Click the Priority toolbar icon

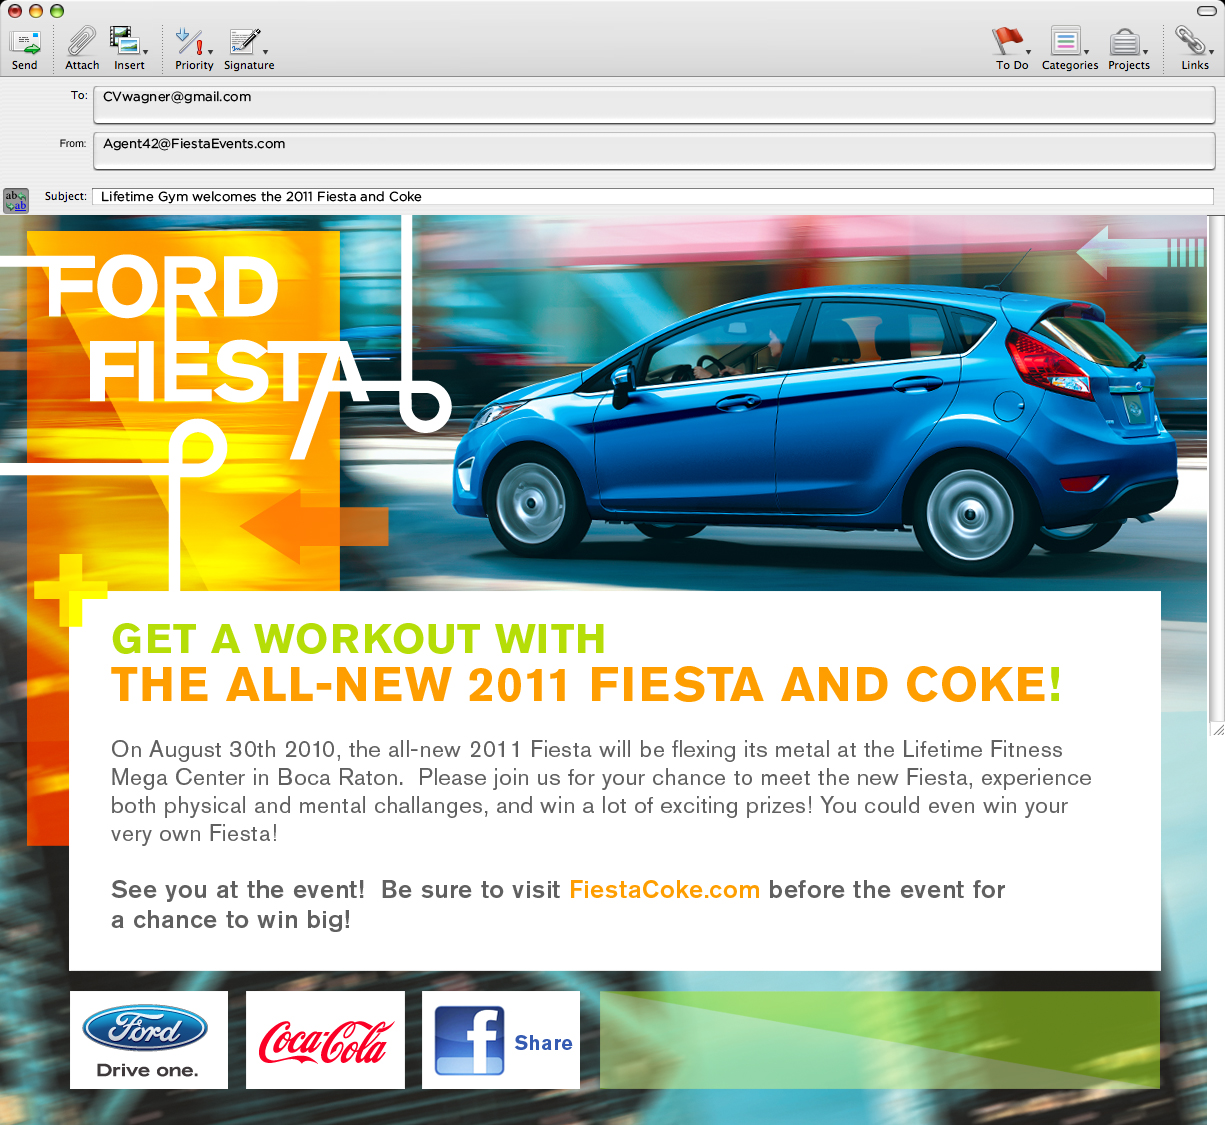pos(190,42)
